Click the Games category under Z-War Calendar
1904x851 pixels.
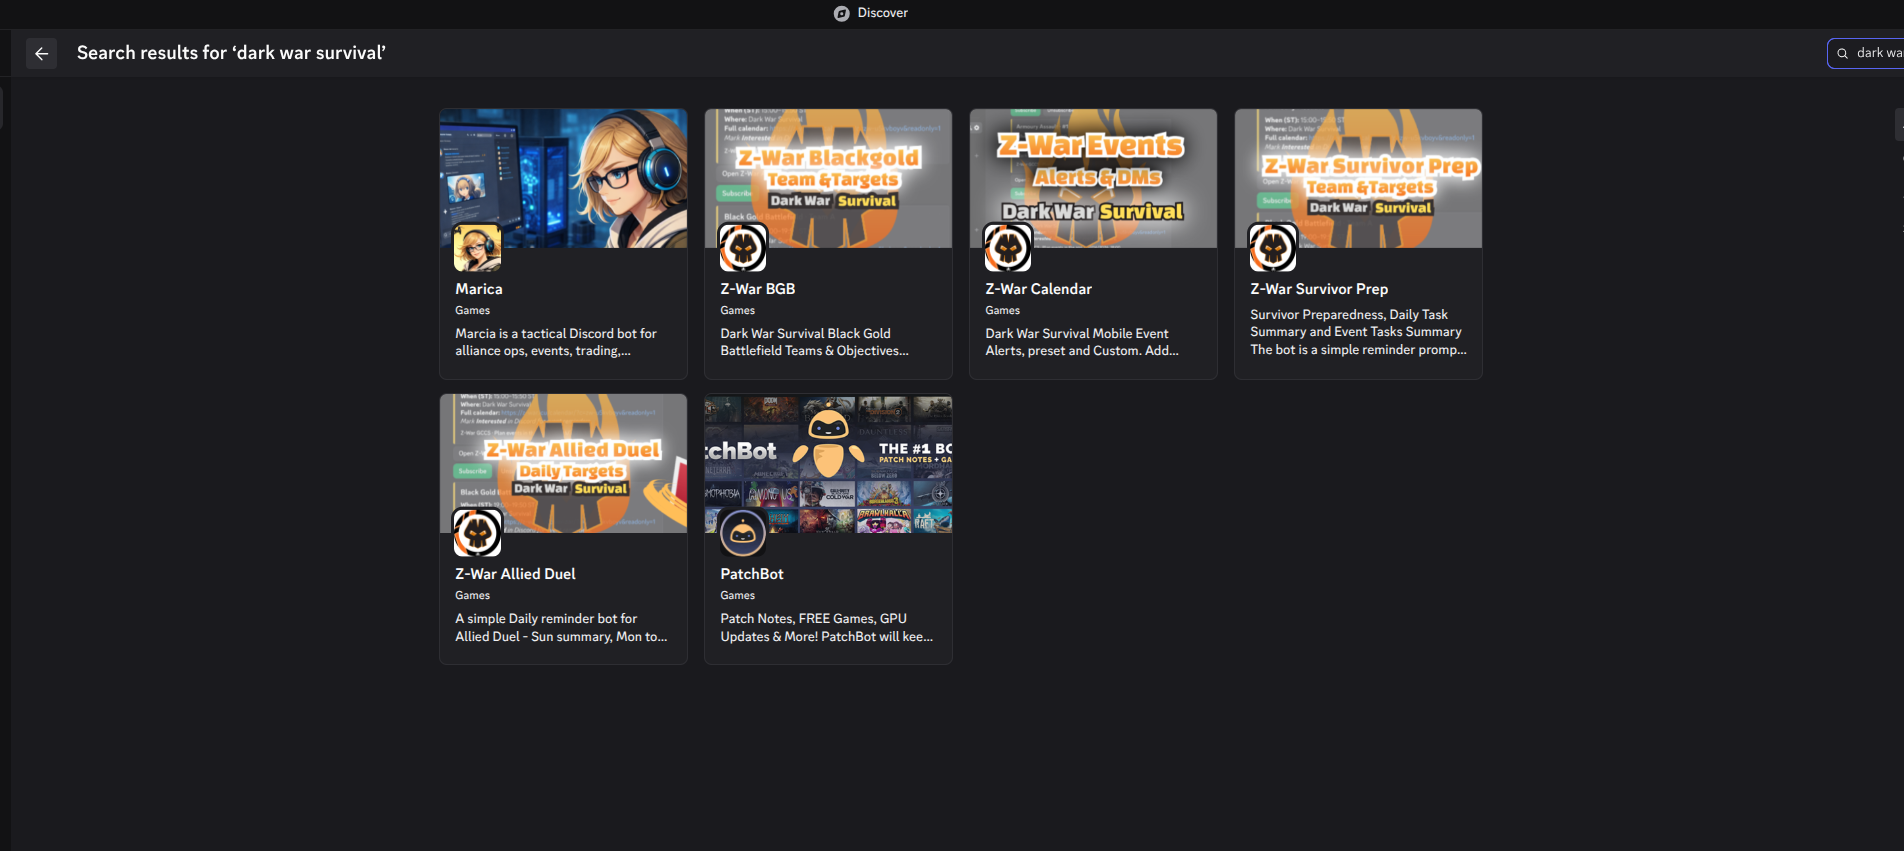[x=1003, y=311]
